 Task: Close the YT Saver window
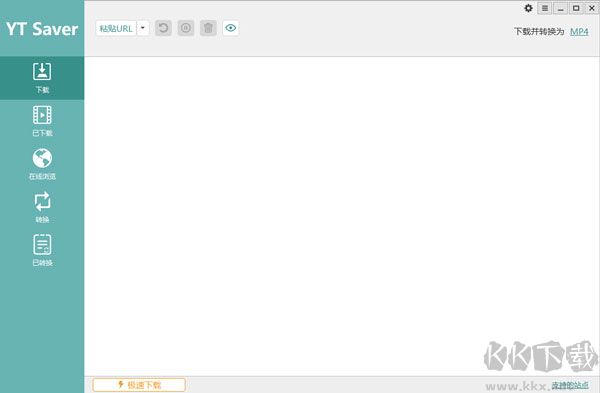[x=592, y=8]
